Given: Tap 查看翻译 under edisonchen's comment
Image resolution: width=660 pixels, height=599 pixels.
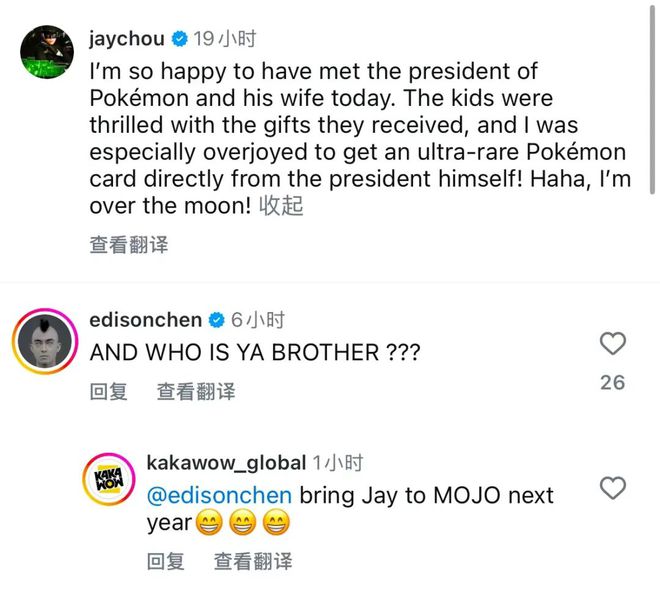Looking at the screenshot, I should 195,391.
